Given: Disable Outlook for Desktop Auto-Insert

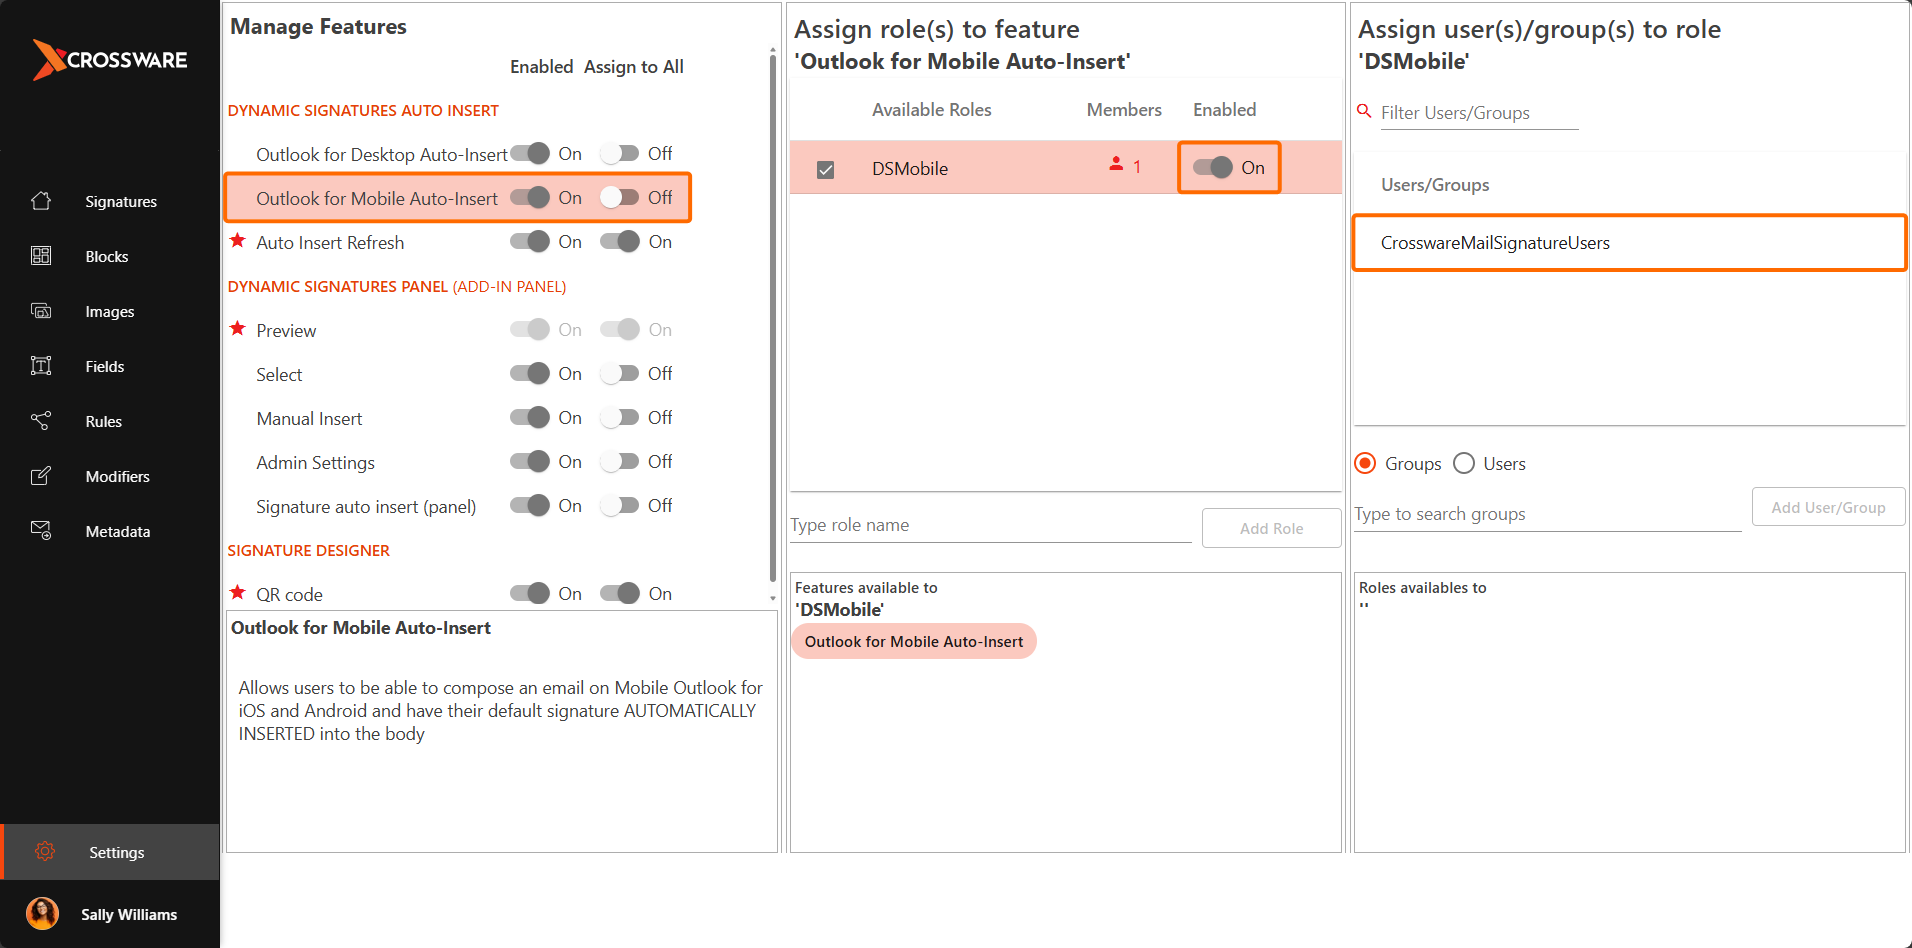Looking at the screenshot, I should tap(531, 153).
